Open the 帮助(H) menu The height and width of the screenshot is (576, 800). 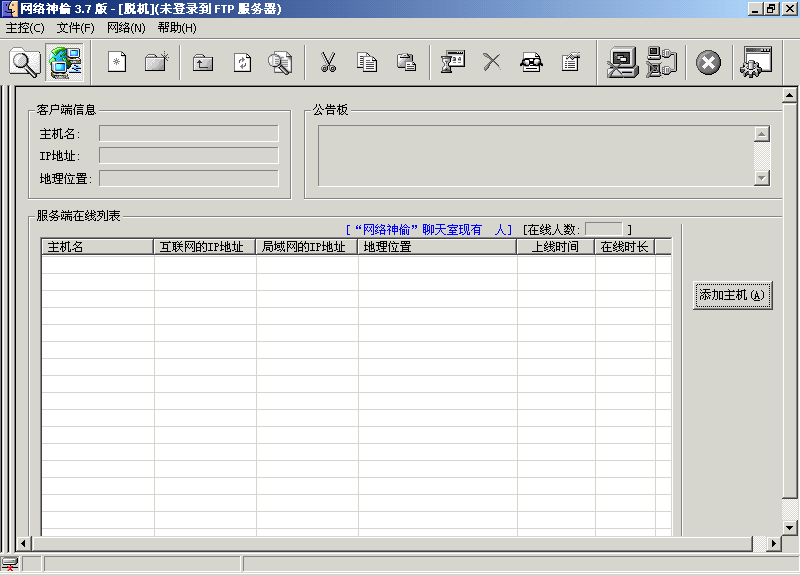pos(176,29)
